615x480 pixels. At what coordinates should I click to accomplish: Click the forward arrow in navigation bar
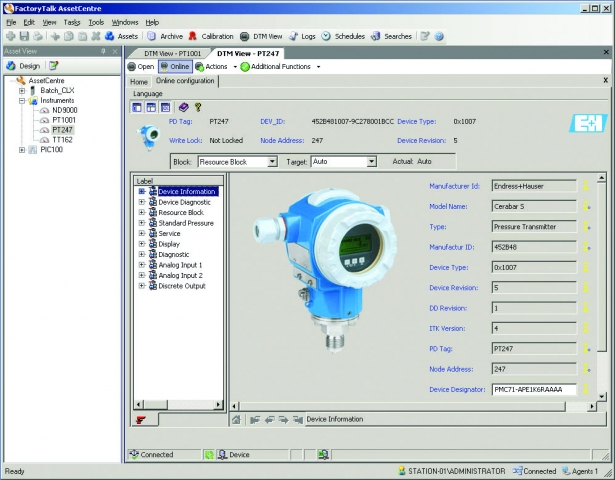pos(283,420)
